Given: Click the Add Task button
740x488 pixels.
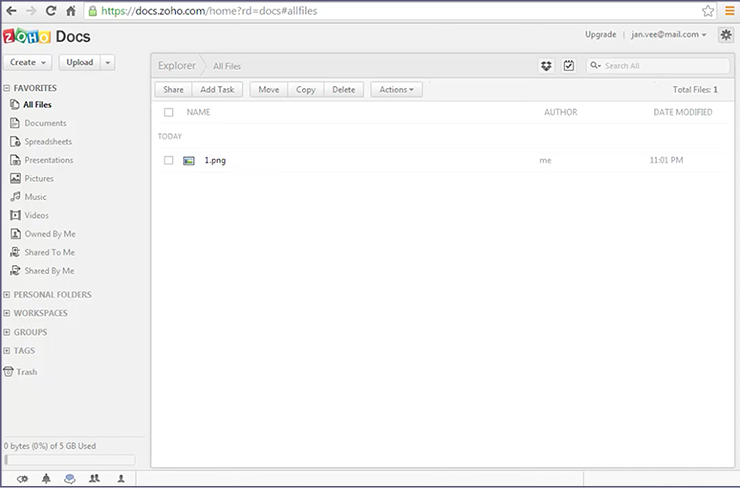Looking at the screenshot, I should click(x=217, y=90).
